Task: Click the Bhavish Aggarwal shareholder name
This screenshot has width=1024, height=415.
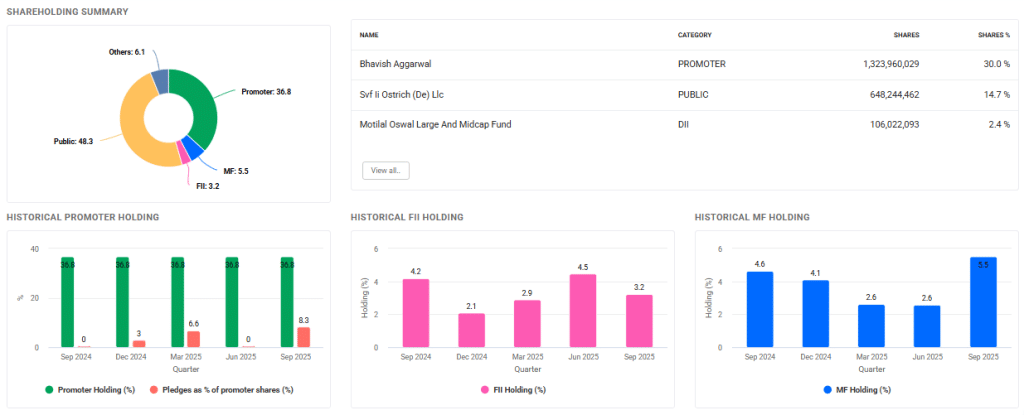Action: pyautogui.click(x=401, y=63)
